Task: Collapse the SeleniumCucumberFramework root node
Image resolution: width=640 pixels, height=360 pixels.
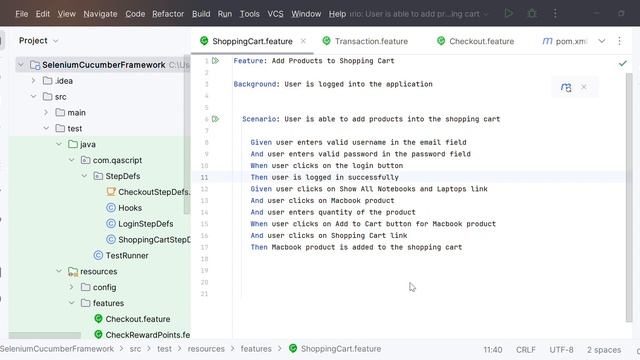Action: point(20,65)
